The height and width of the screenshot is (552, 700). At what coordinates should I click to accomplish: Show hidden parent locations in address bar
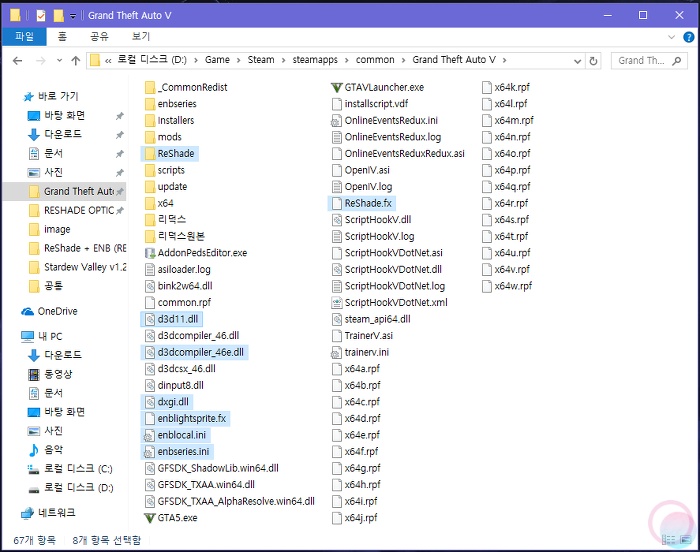coord(108,60)
